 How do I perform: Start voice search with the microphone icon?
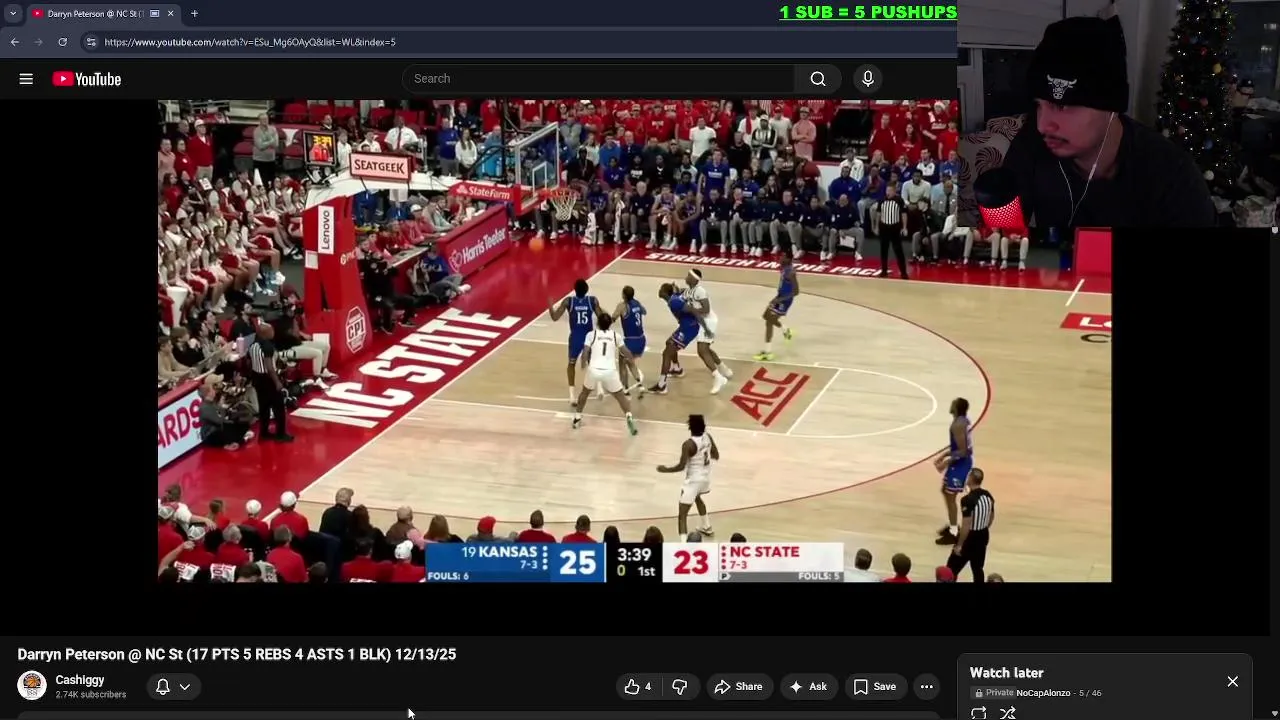[x=868, y=79]
